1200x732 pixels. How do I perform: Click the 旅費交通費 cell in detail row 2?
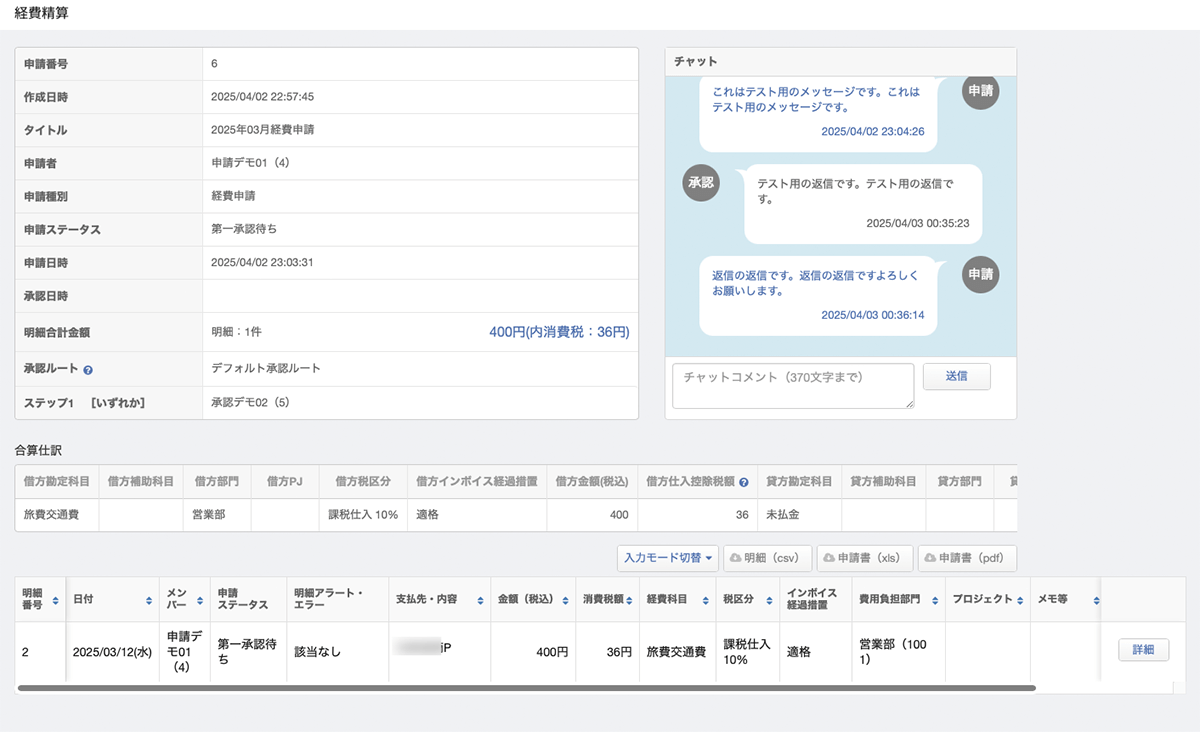676,652
